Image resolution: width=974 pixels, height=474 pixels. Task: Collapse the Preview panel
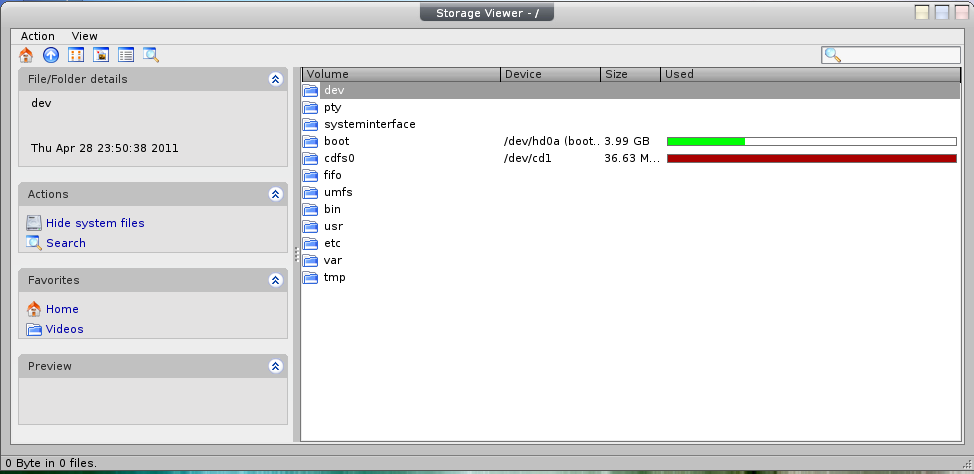coord(276,366)
